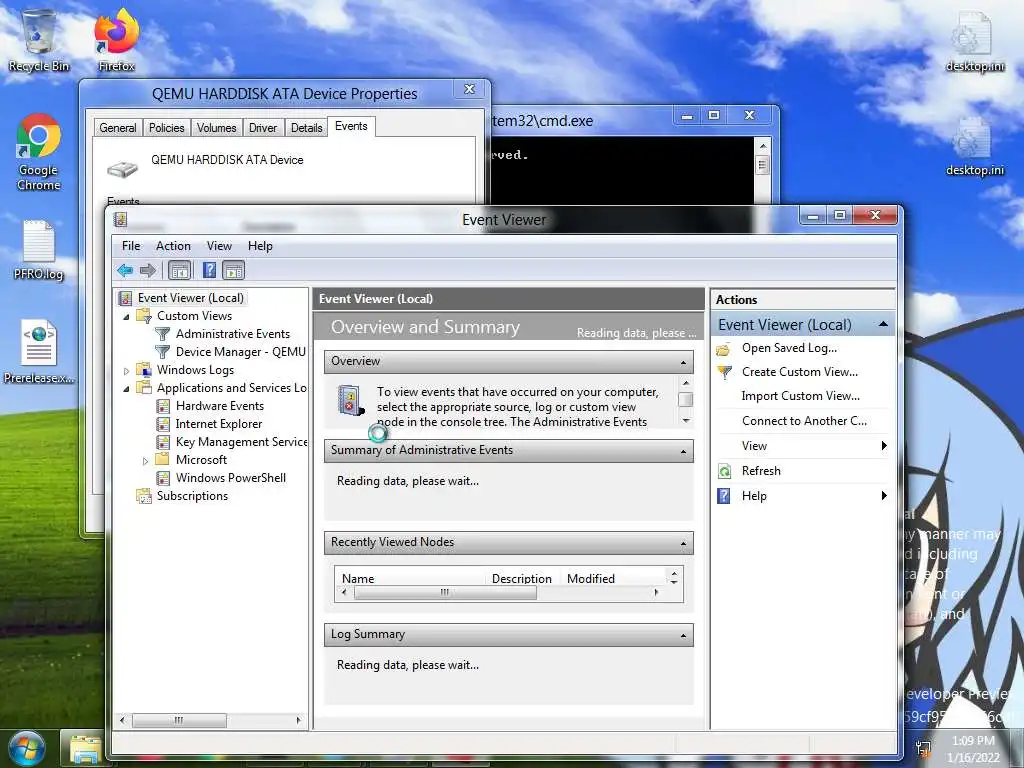Collapse Summary of Administrative Events section
The image size is (1024, 768).
pyautogui.click(x=683, y=451)
